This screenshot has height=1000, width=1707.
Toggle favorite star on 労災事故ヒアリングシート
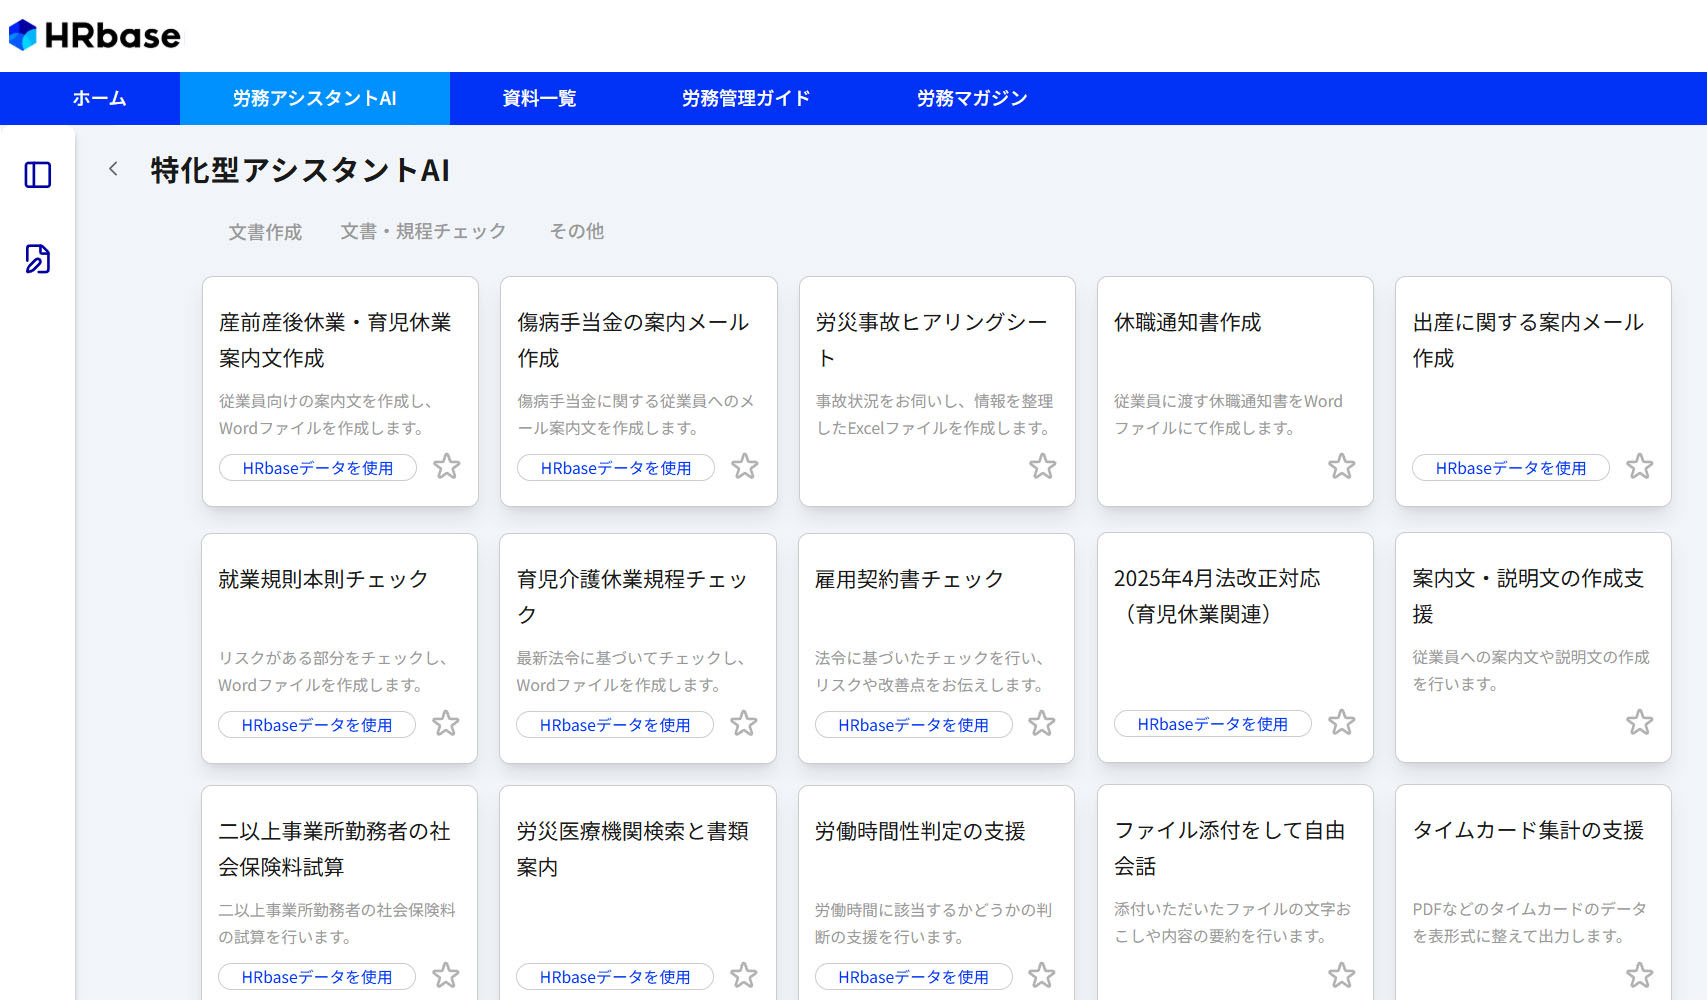[1043, 466]
